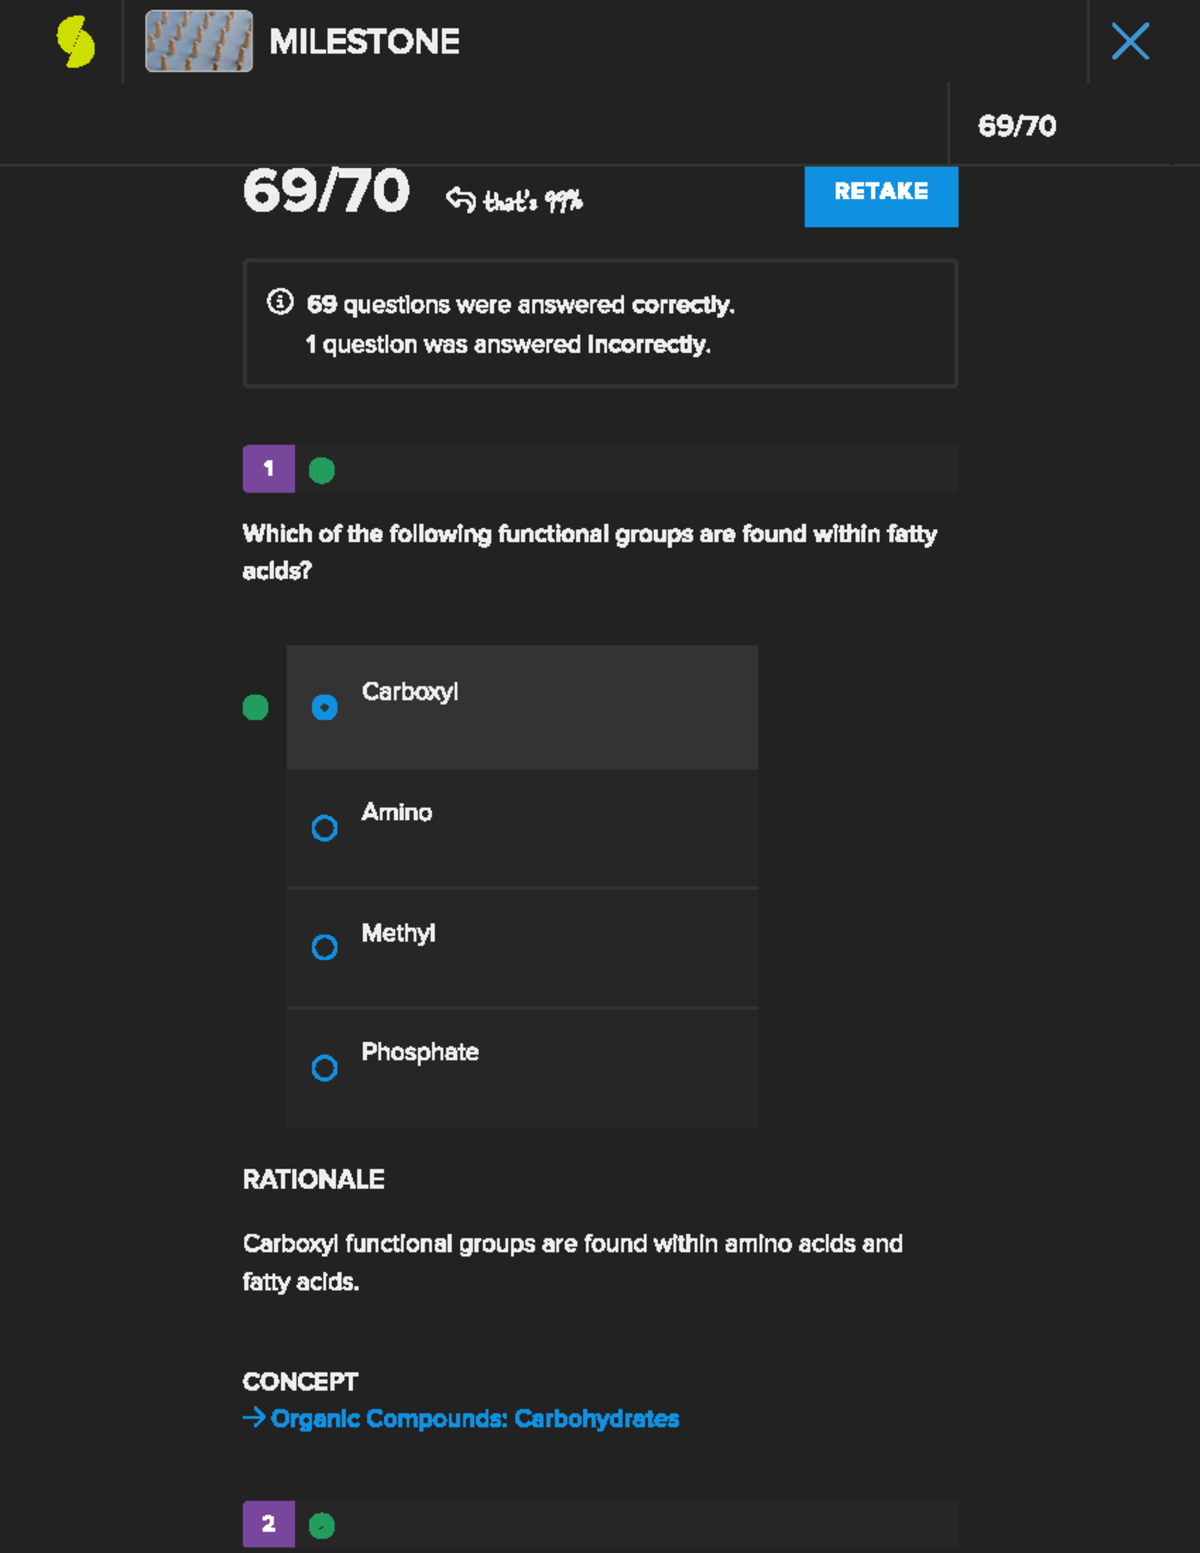Screen dimensions: 1200x1553
Task: Click the 69/70 score in the header
Action: [1017, 126]
